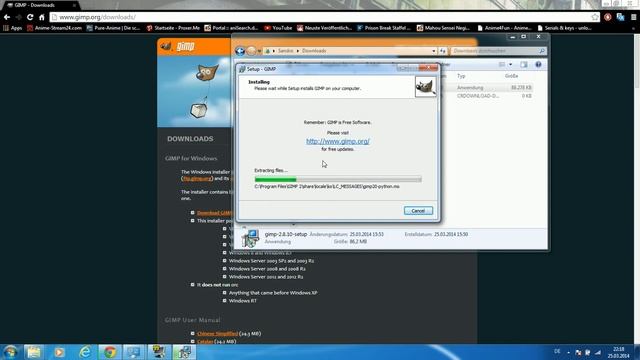Screen dimensions: 640x360
Task: Open the YouTube bookmark
Action: (278, 28)
